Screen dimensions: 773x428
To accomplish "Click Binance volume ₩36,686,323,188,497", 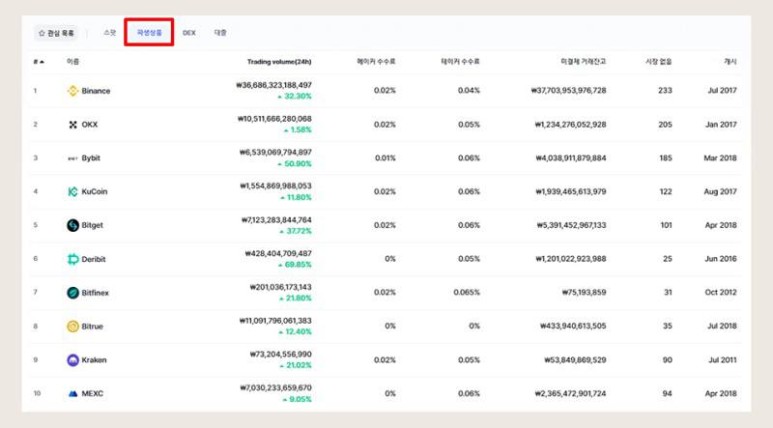I will tap(274, 85).
